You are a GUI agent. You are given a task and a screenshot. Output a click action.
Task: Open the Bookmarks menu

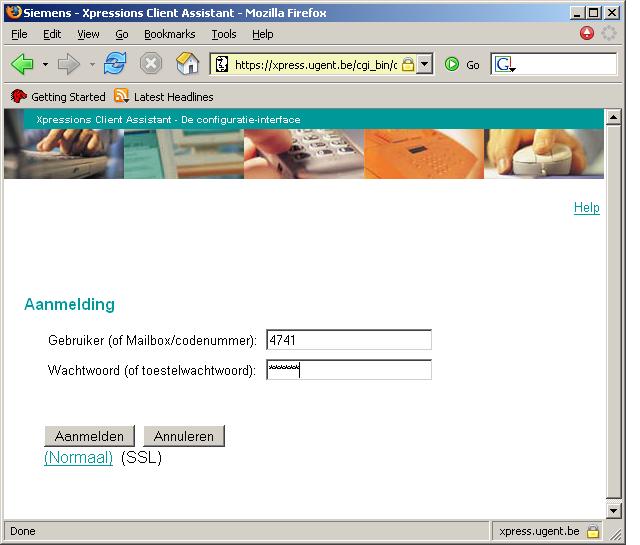coord(169,34)
